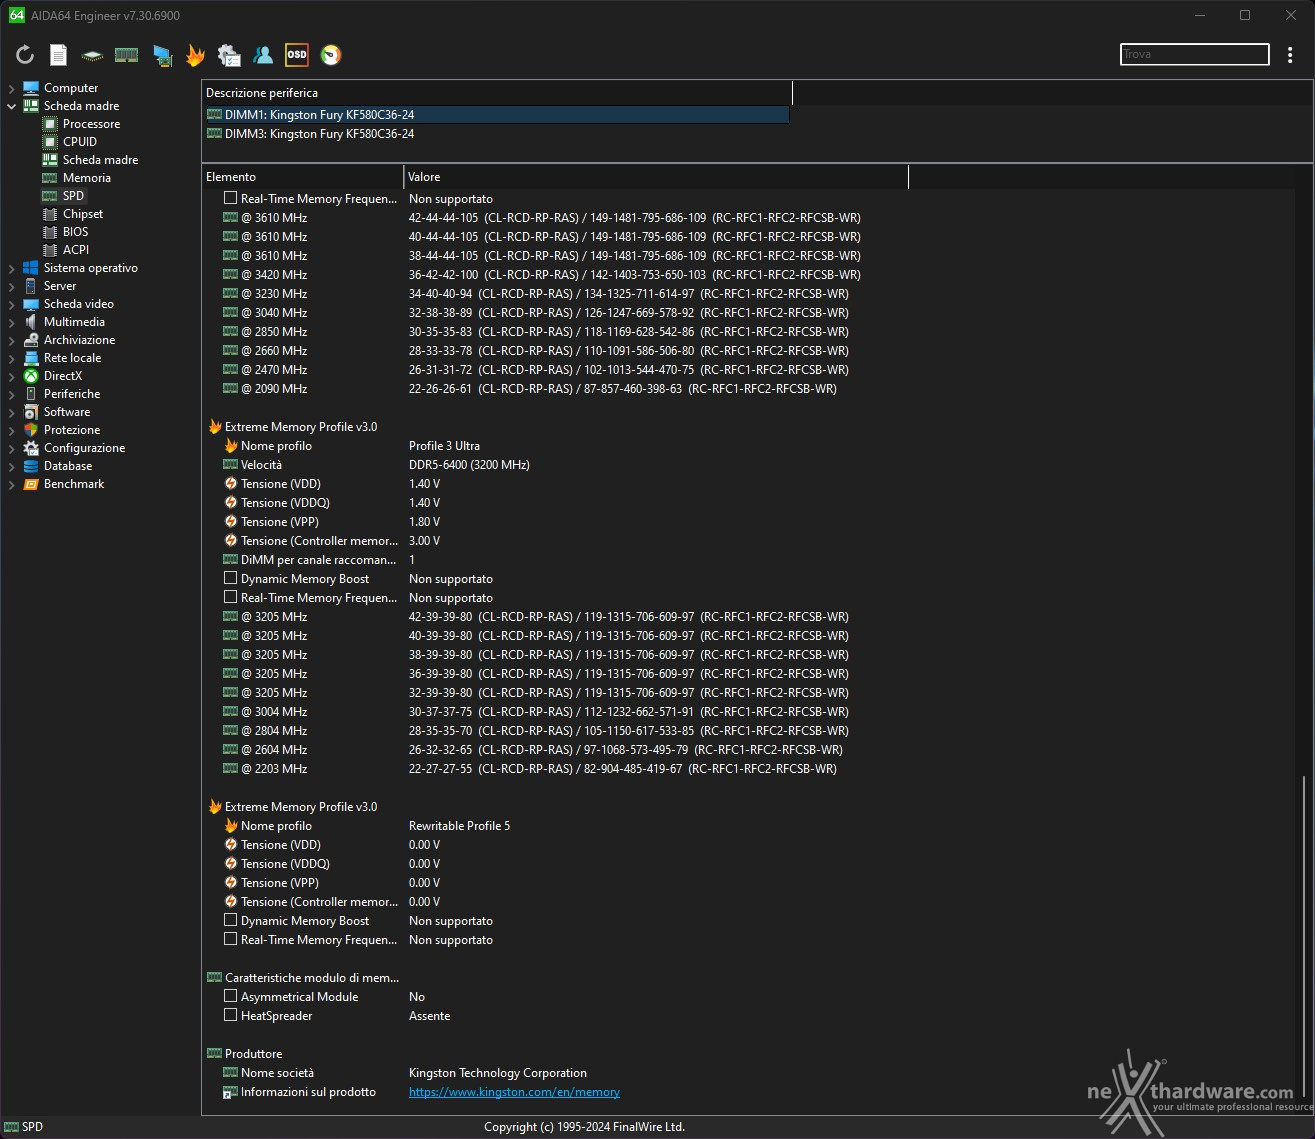Expand the Archiviazione tree node

tap(12, 340)
